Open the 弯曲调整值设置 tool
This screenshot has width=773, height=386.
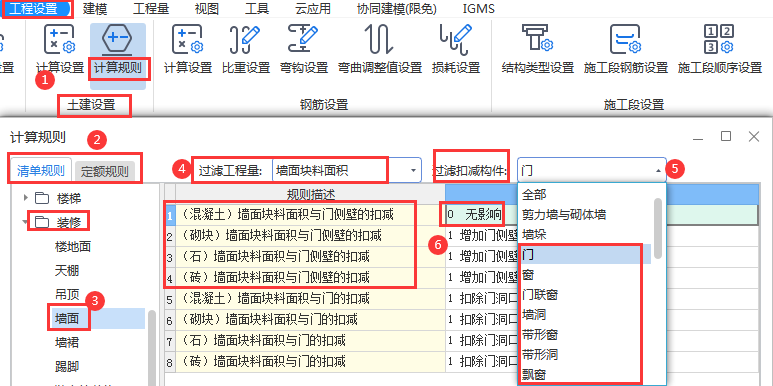380,50
